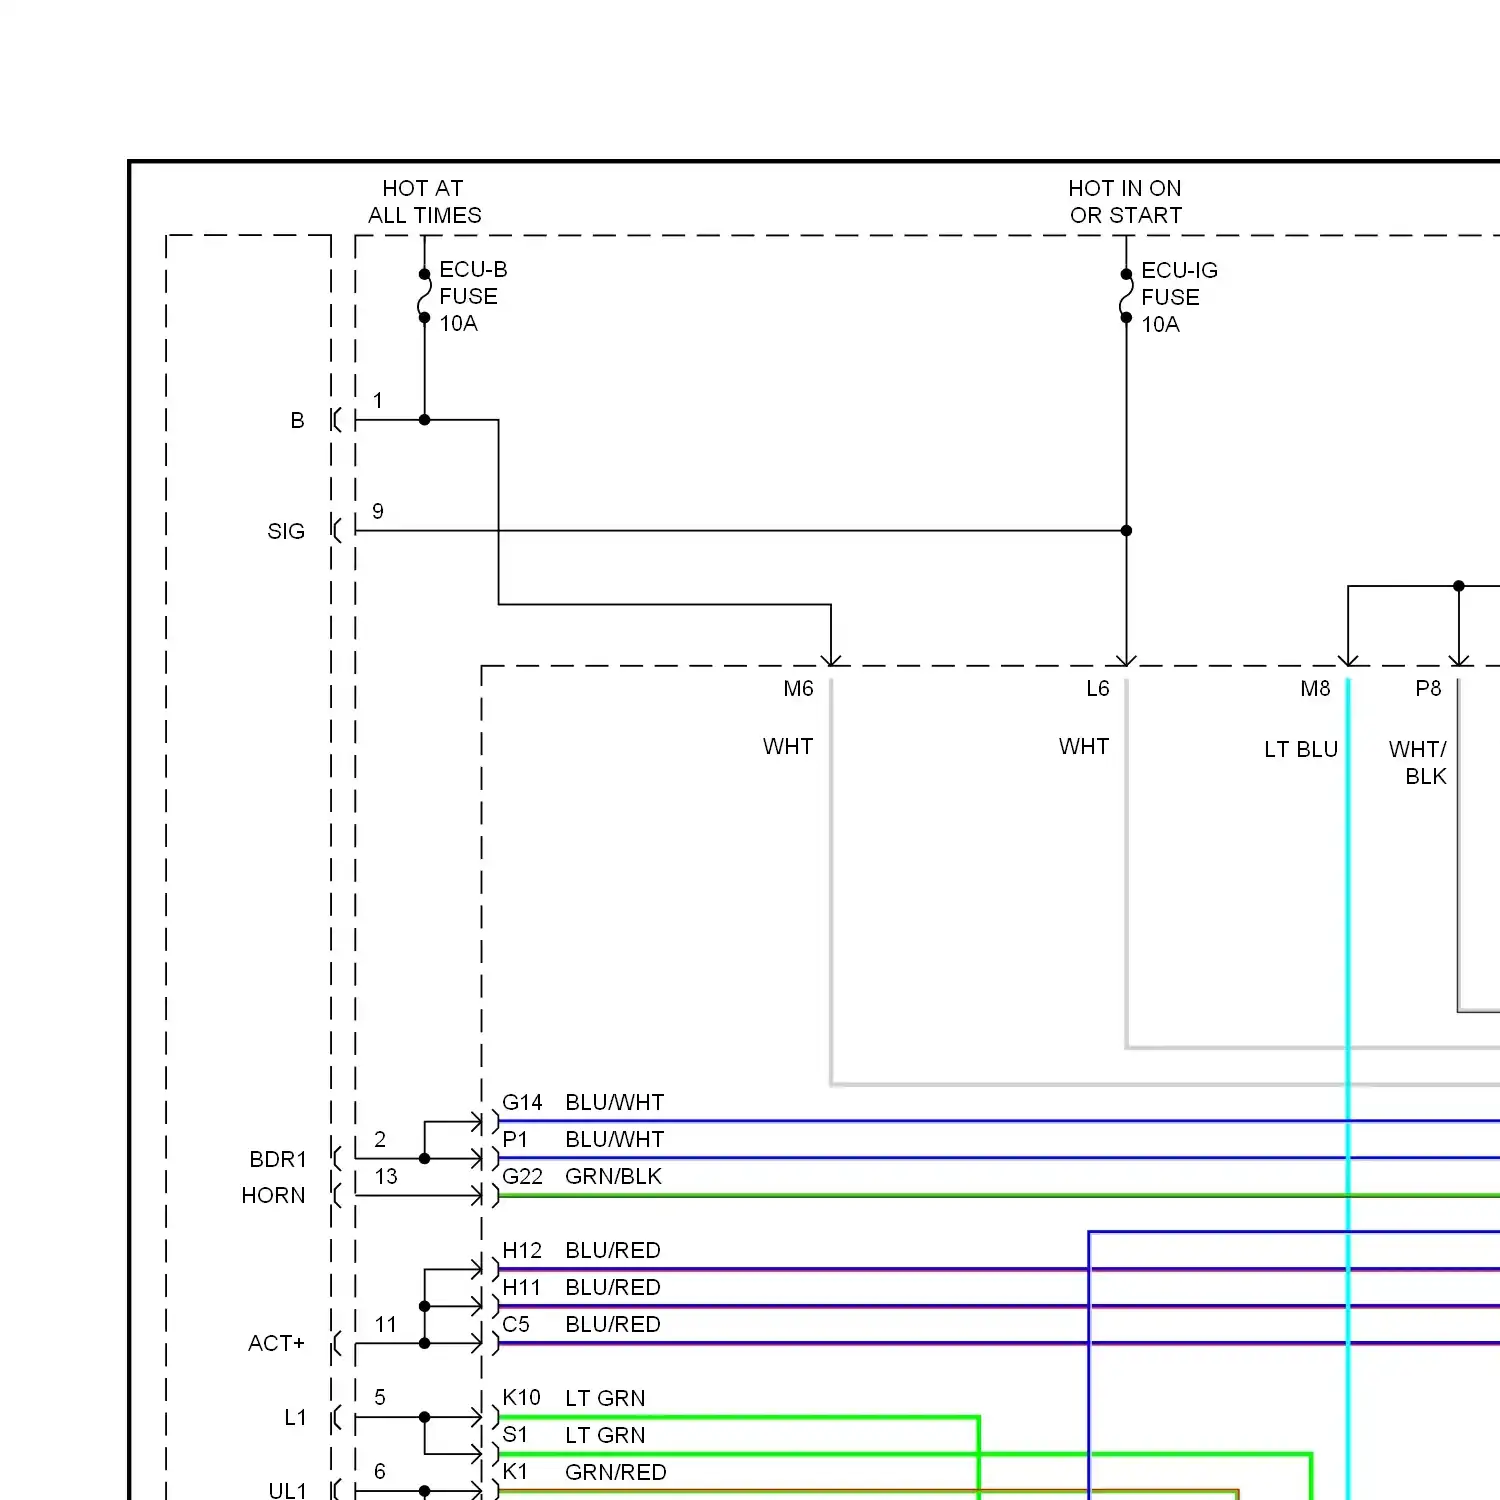The width and height of the screenshot is (1500, 1500).
Task: Click terminal label BDR1
Action: click(278, 1160)
